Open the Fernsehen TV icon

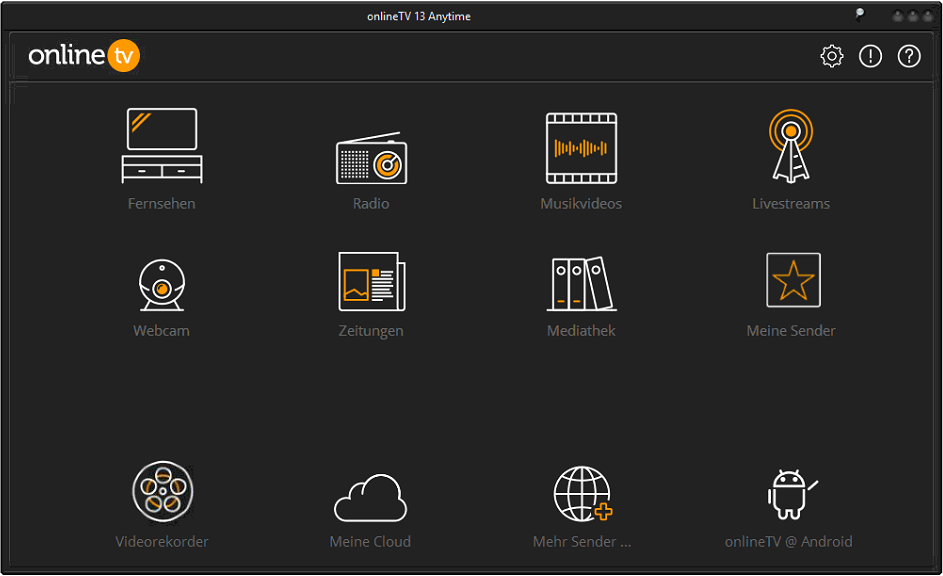point(162,146)
